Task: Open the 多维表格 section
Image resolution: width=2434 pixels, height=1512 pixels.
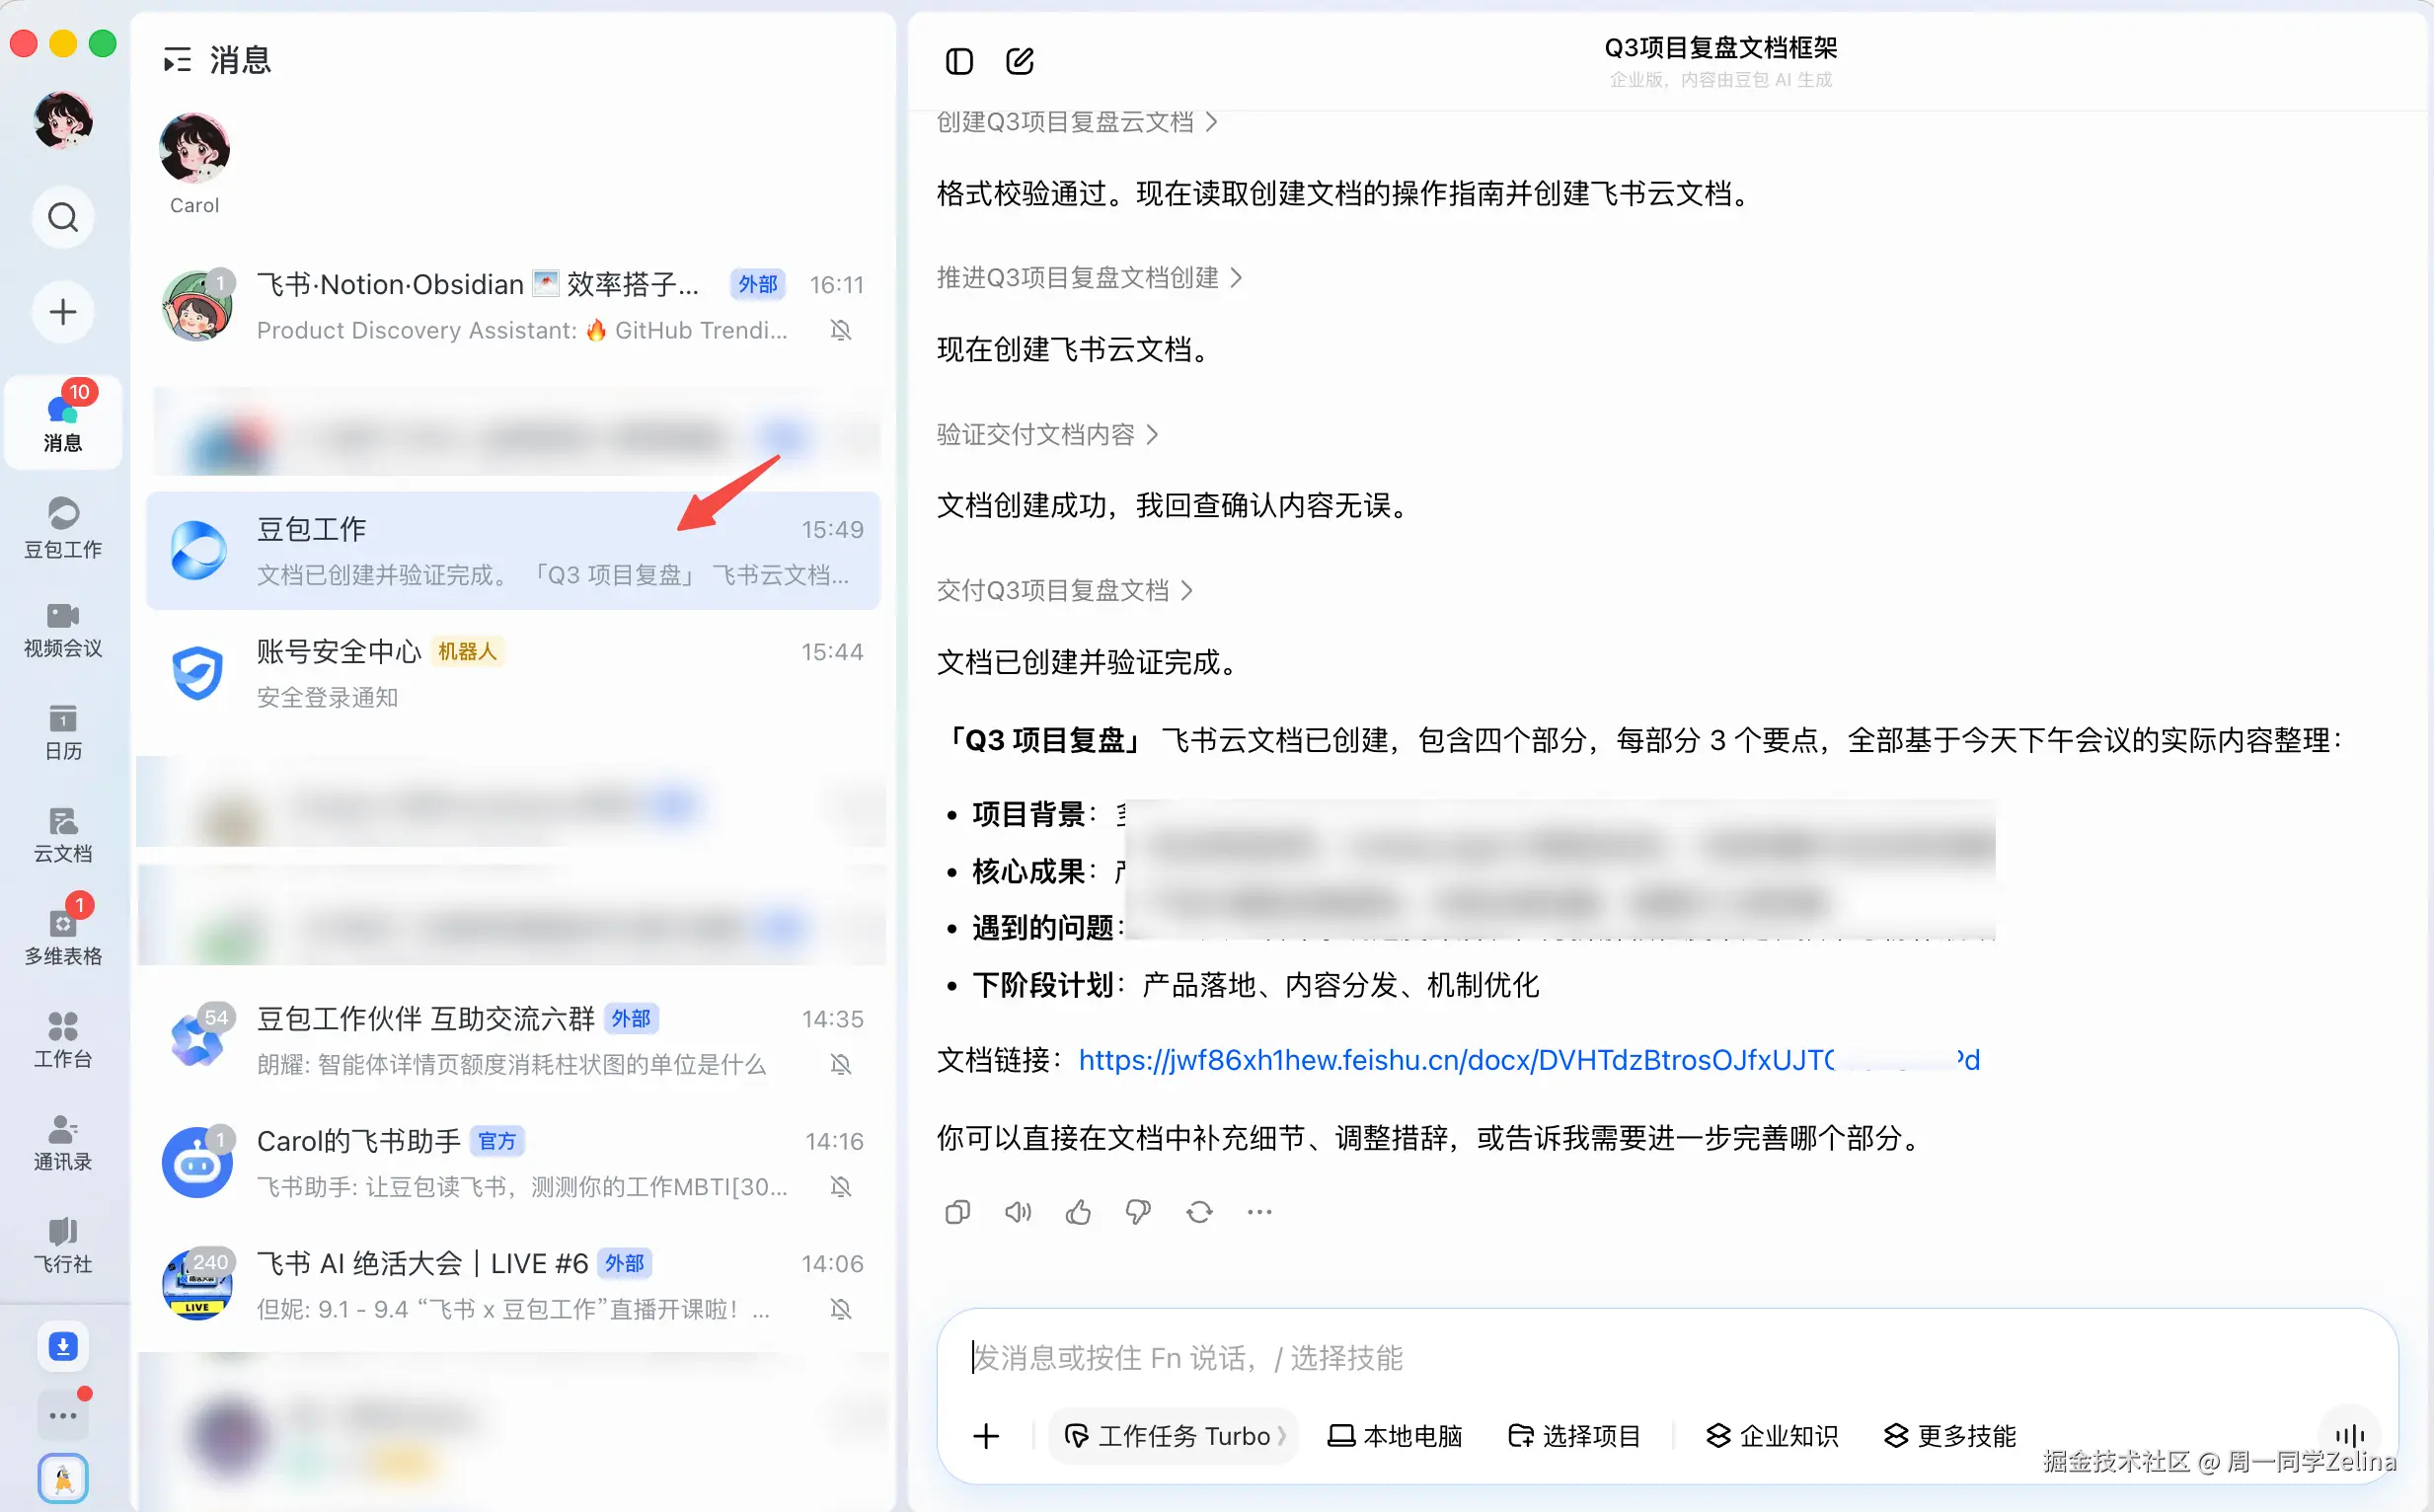Action: 63,936
